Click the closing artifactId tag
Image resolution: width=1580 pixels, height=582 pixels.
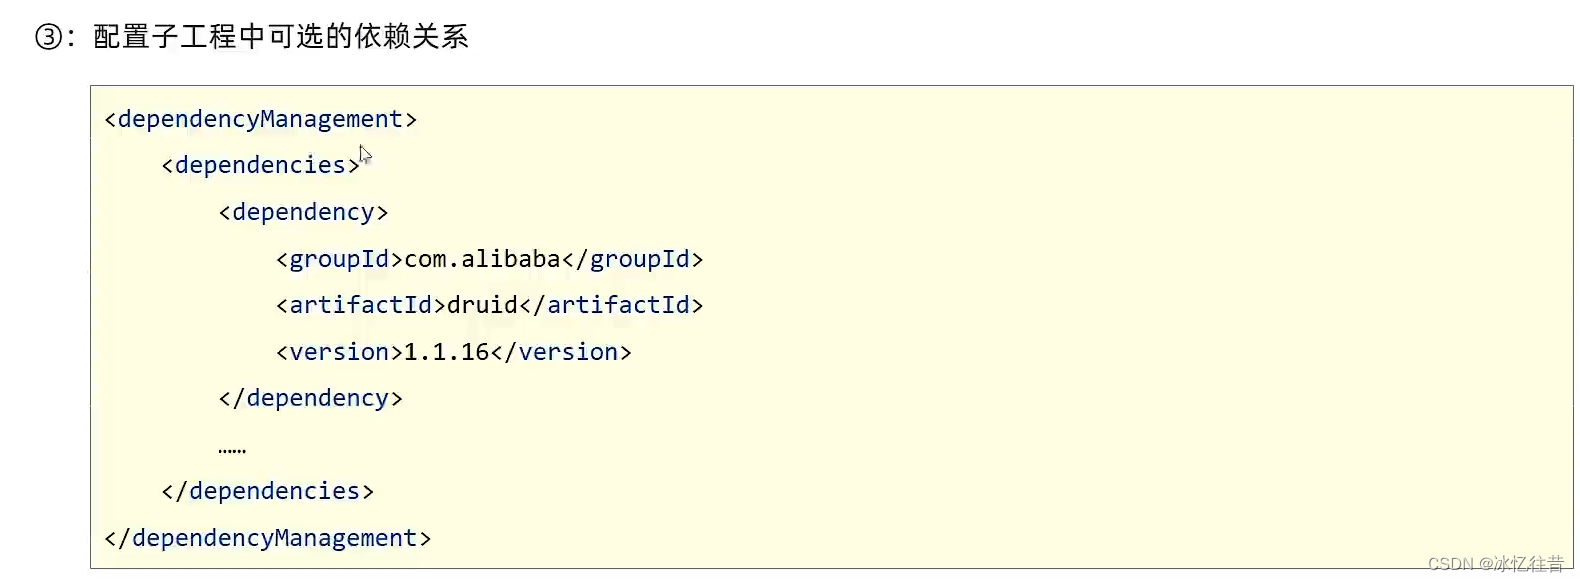[x=611, y=305]
